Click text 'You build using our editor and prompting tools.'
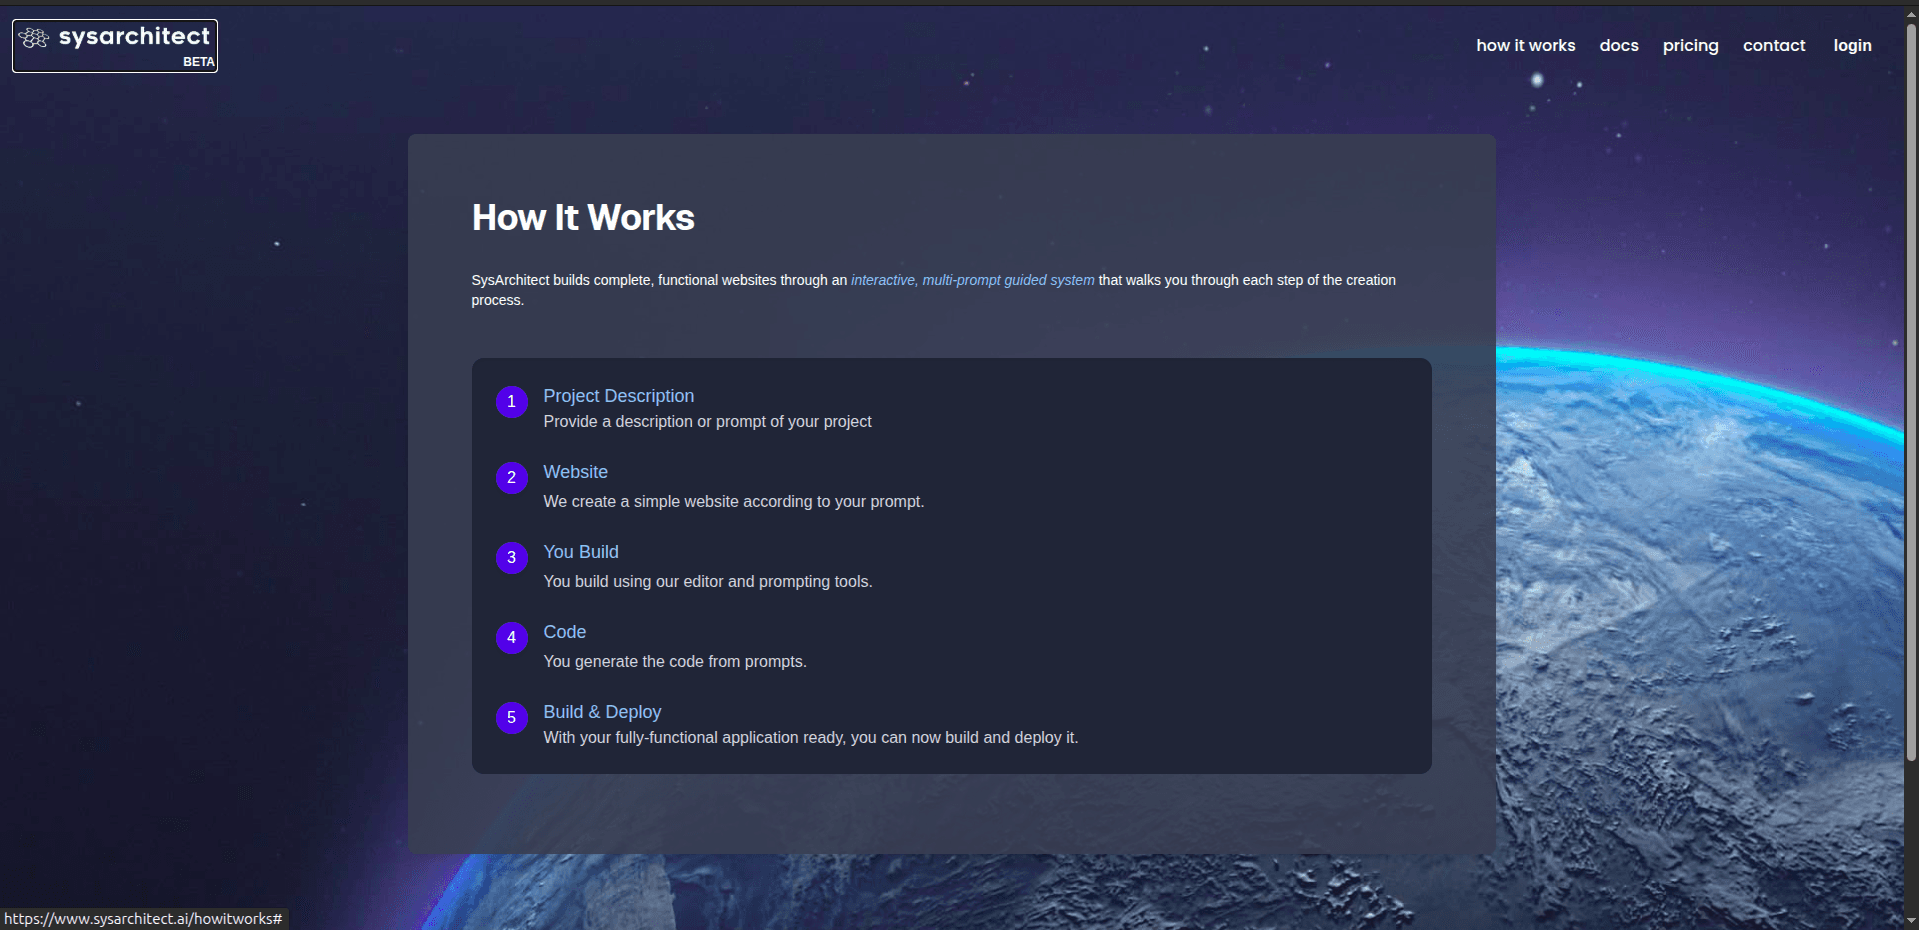 (707, 582)
